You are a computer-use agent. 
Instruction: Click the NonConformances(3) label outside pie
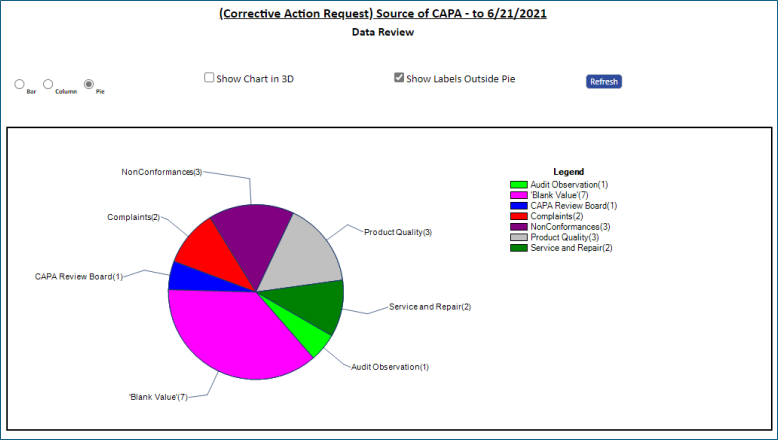click(162, 172)
